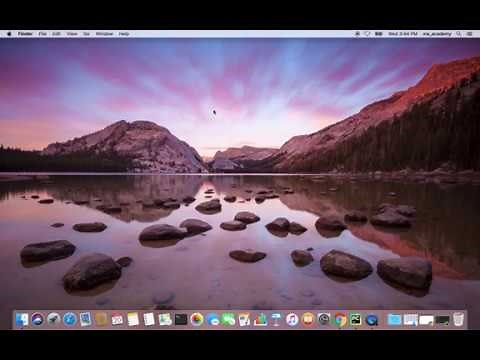
Task: Open Spotlight search magnifier in menu bar
Action: tap(459, 34)
